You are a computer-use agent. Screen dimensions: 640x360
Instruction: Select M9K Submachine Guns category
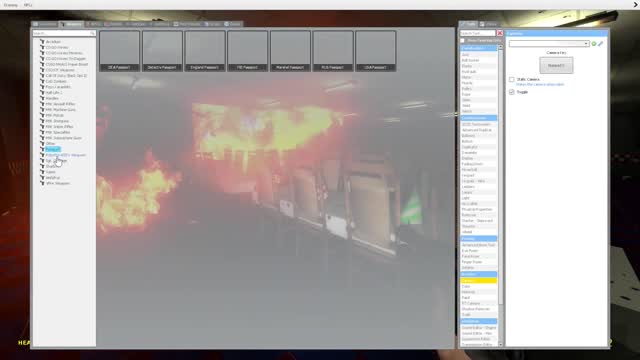pos(64,138)
